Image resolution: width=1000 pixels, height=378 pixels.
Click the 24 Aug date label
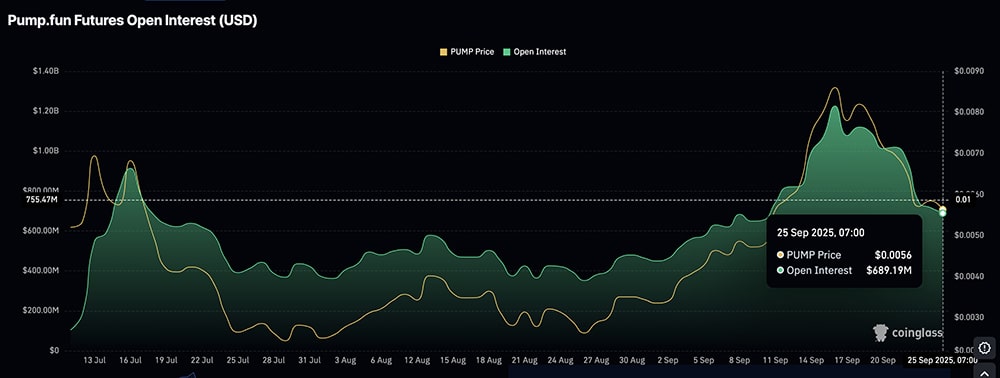pos(561,361)
